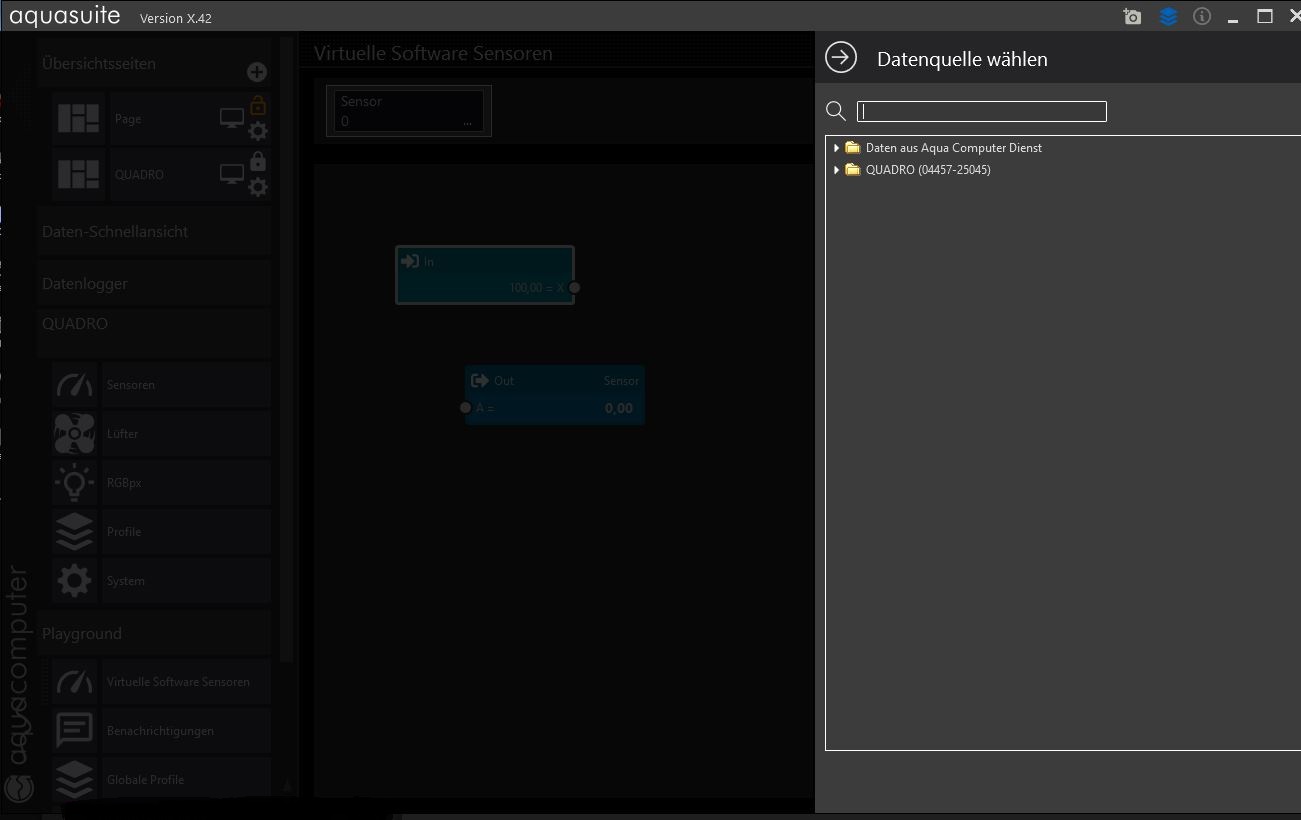The width and height of the screenshot is (1301, 820).
Task: Open the System gear icon
Action: click(x=75, y=581)
